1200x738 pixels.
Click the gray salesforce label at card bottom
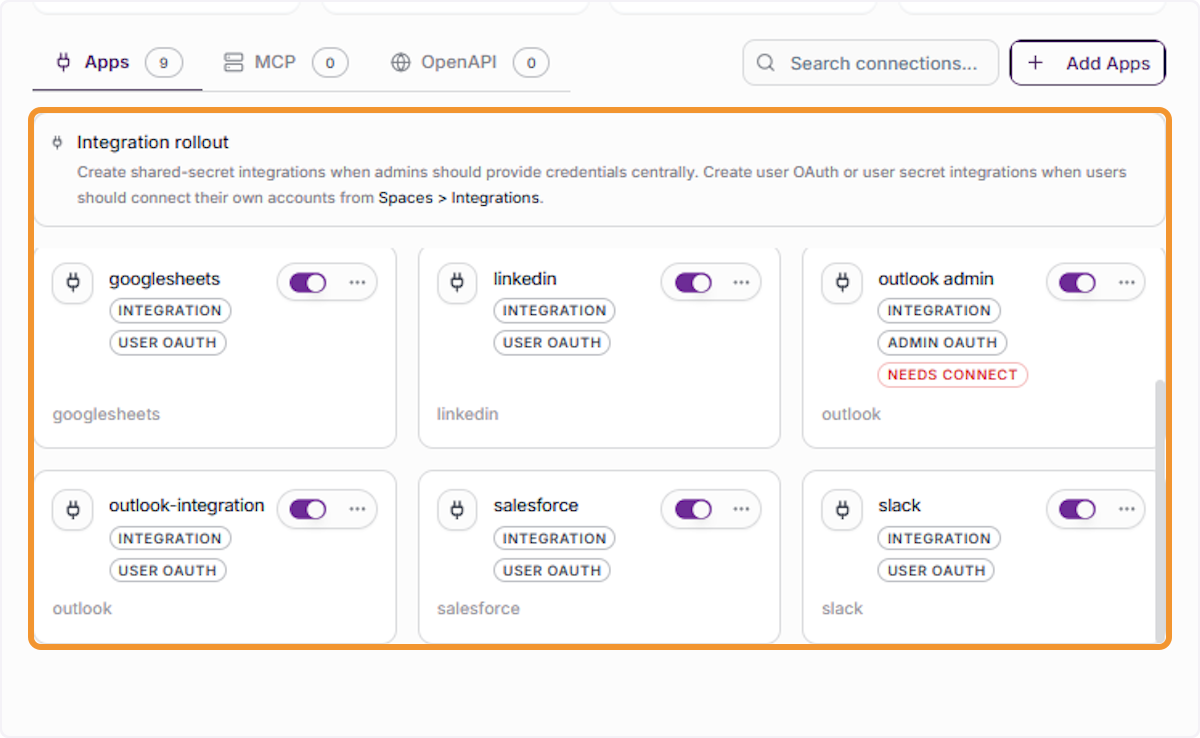[x=478, y=608]
